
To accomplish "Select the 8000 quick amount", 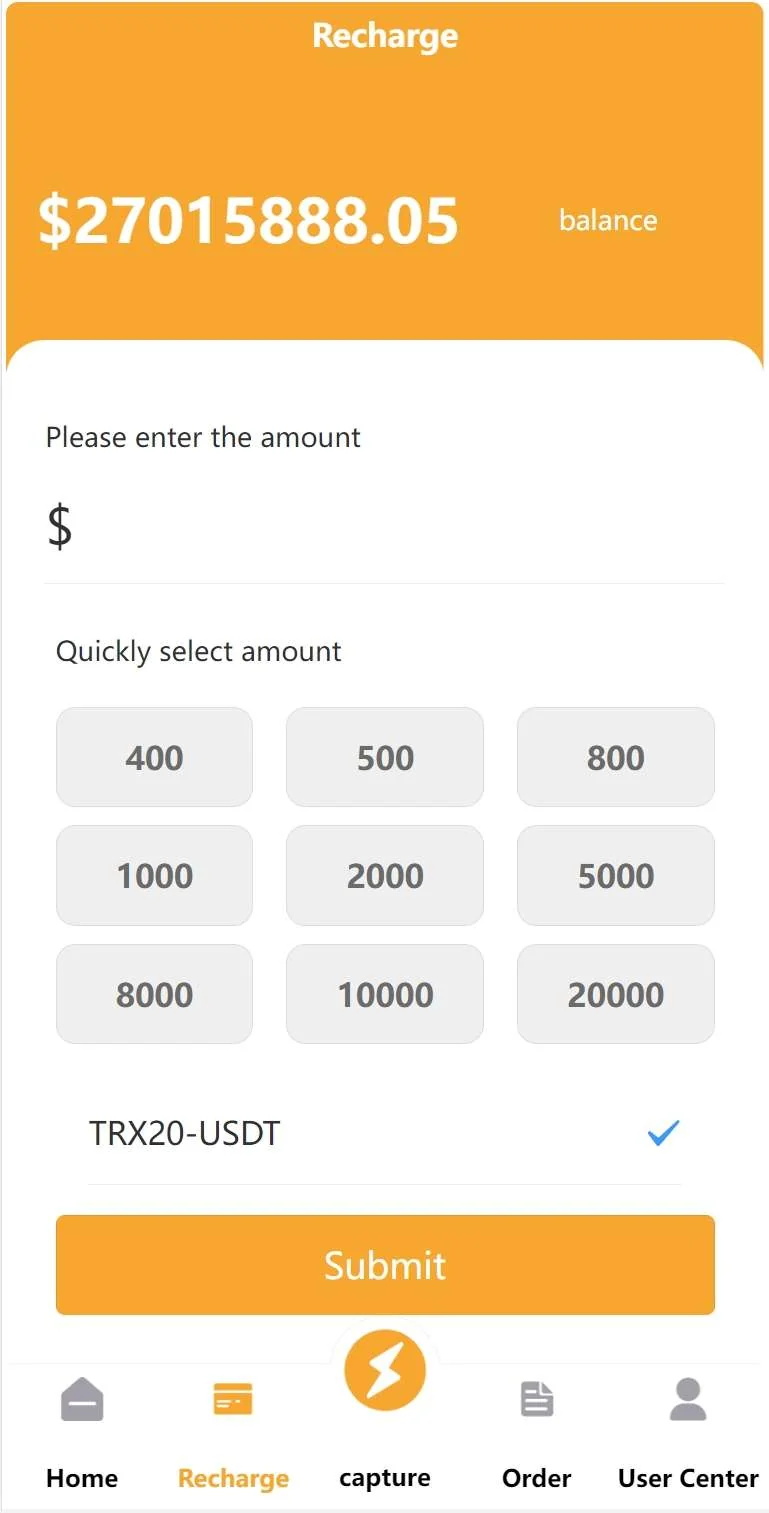I will click(154, 994).
